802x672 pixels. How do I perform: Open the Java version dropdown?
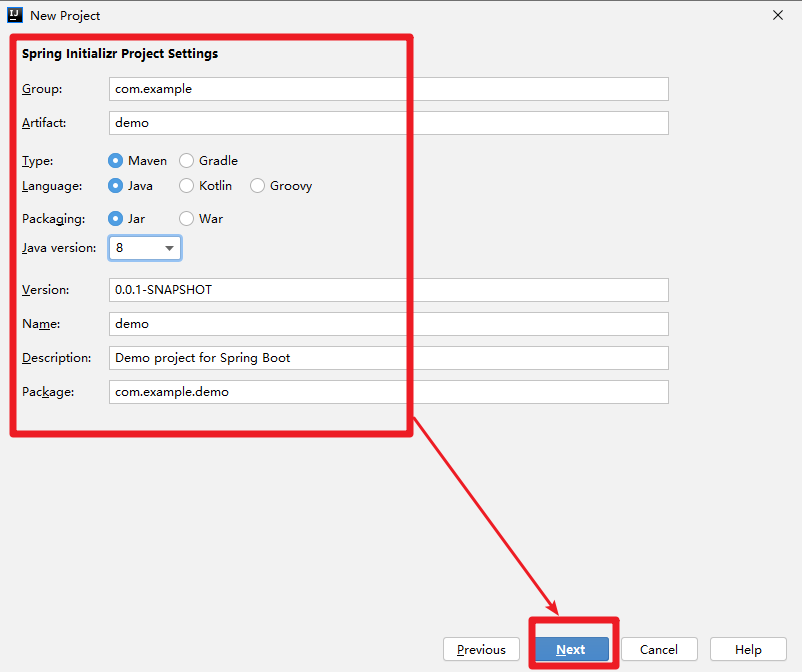point(145,248)
